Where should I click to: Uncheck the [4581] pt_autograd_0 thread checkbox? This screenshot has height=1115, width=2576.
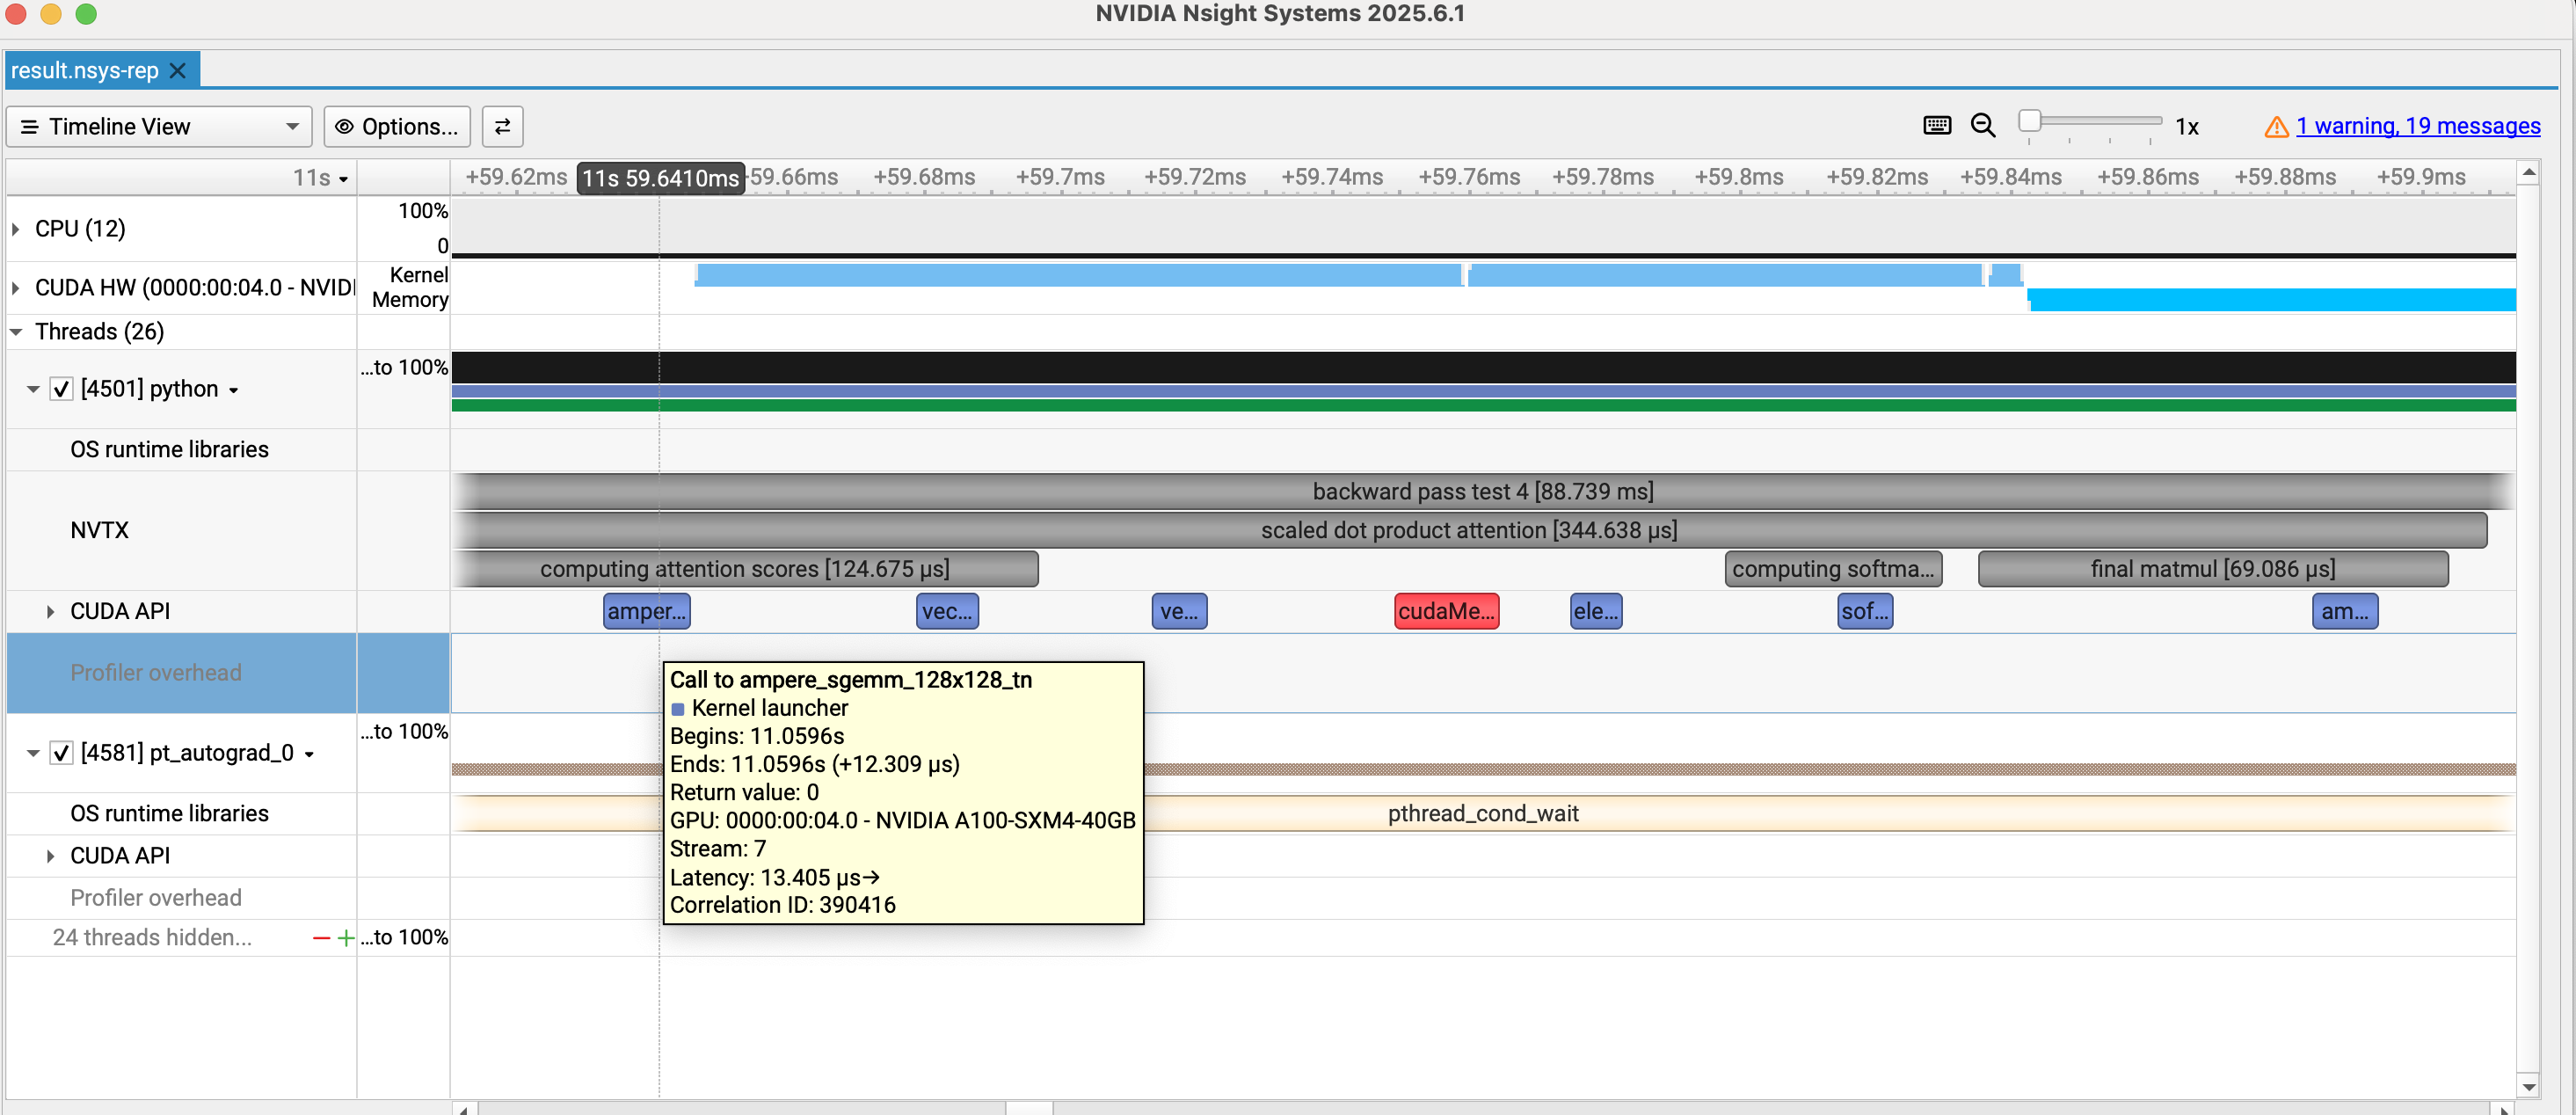(x=62, y=753)
